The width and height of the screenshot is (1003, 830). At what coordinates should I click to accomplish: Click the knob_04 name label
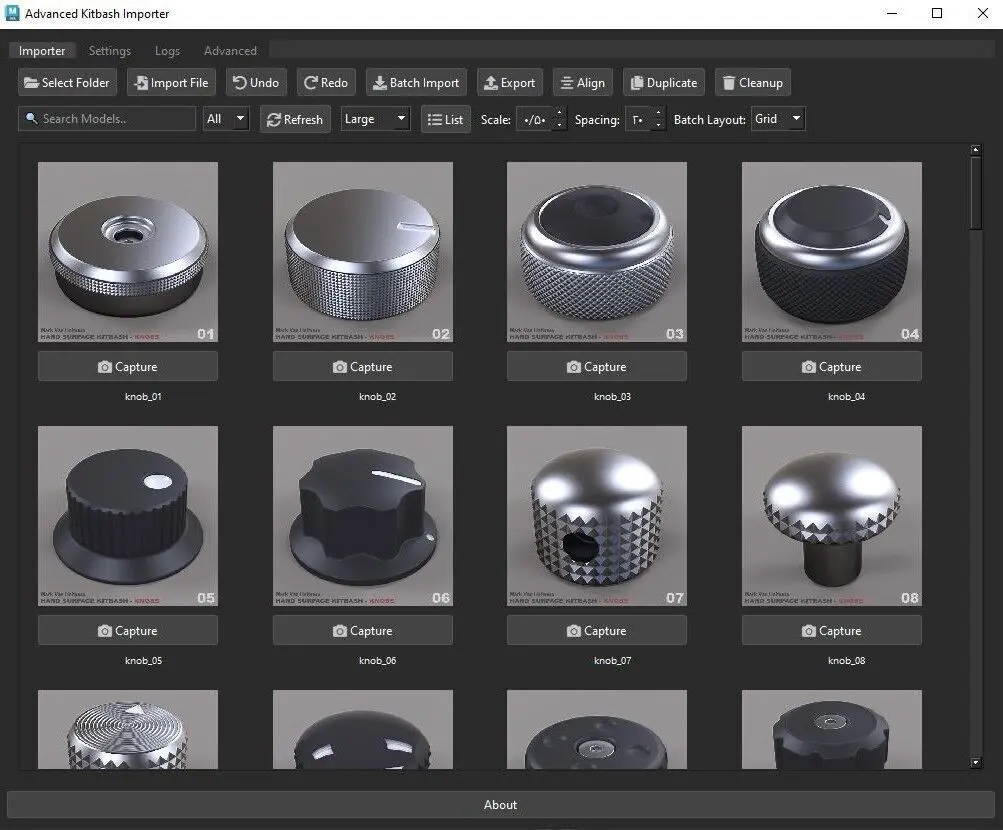click(846, 396)
